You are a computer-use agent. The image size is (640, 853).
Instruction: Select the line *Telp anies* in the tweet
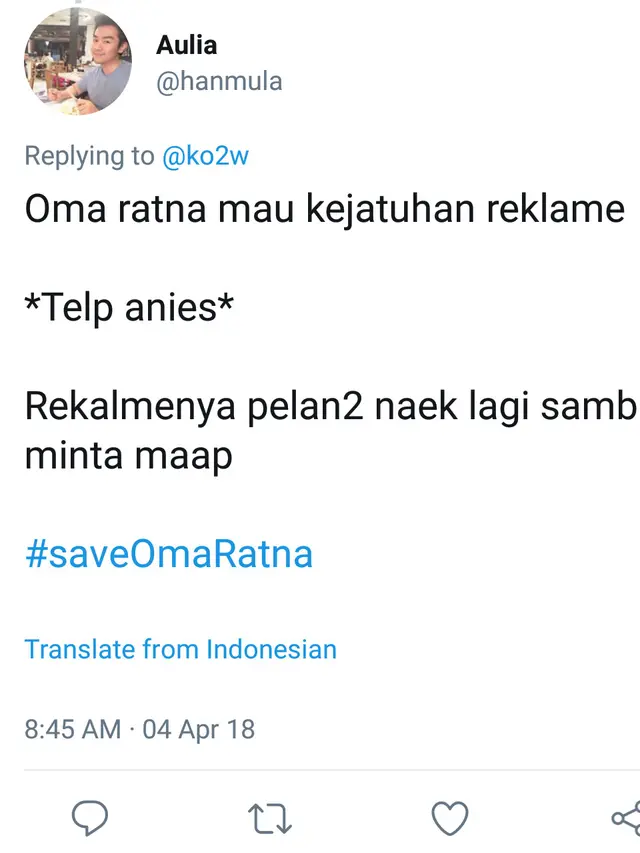tap(131, 307)
